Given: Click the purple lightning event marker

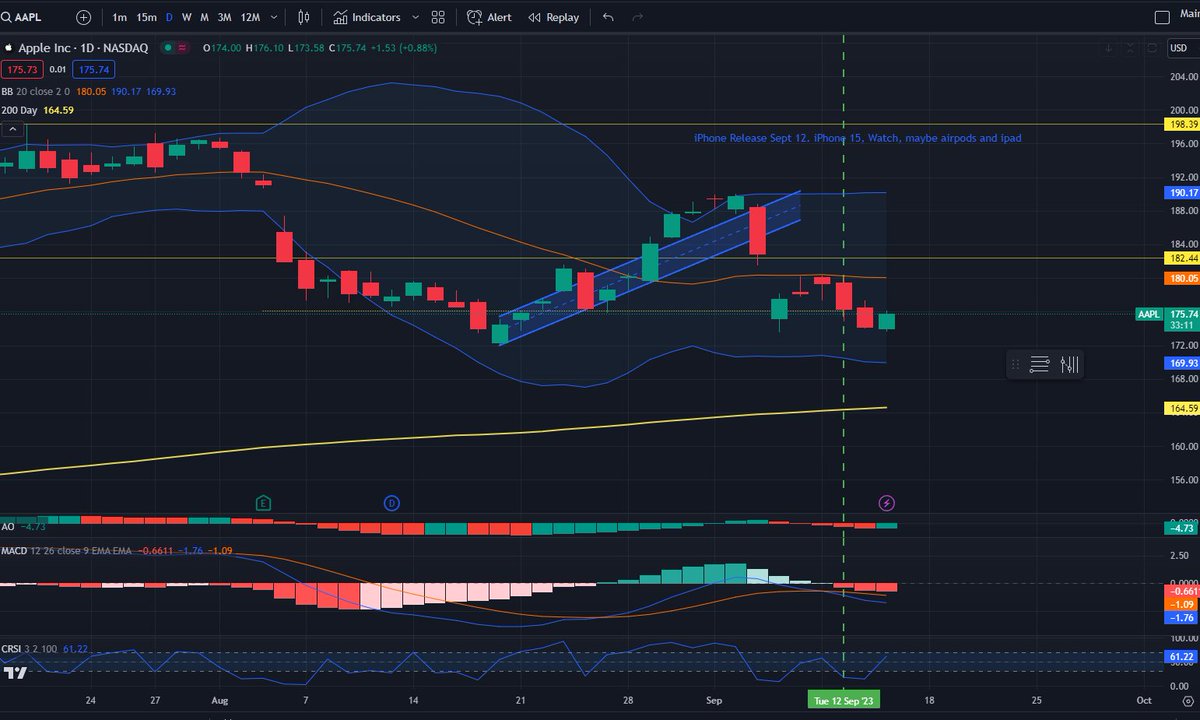Looking at the screenshot, I should point(886,502).
